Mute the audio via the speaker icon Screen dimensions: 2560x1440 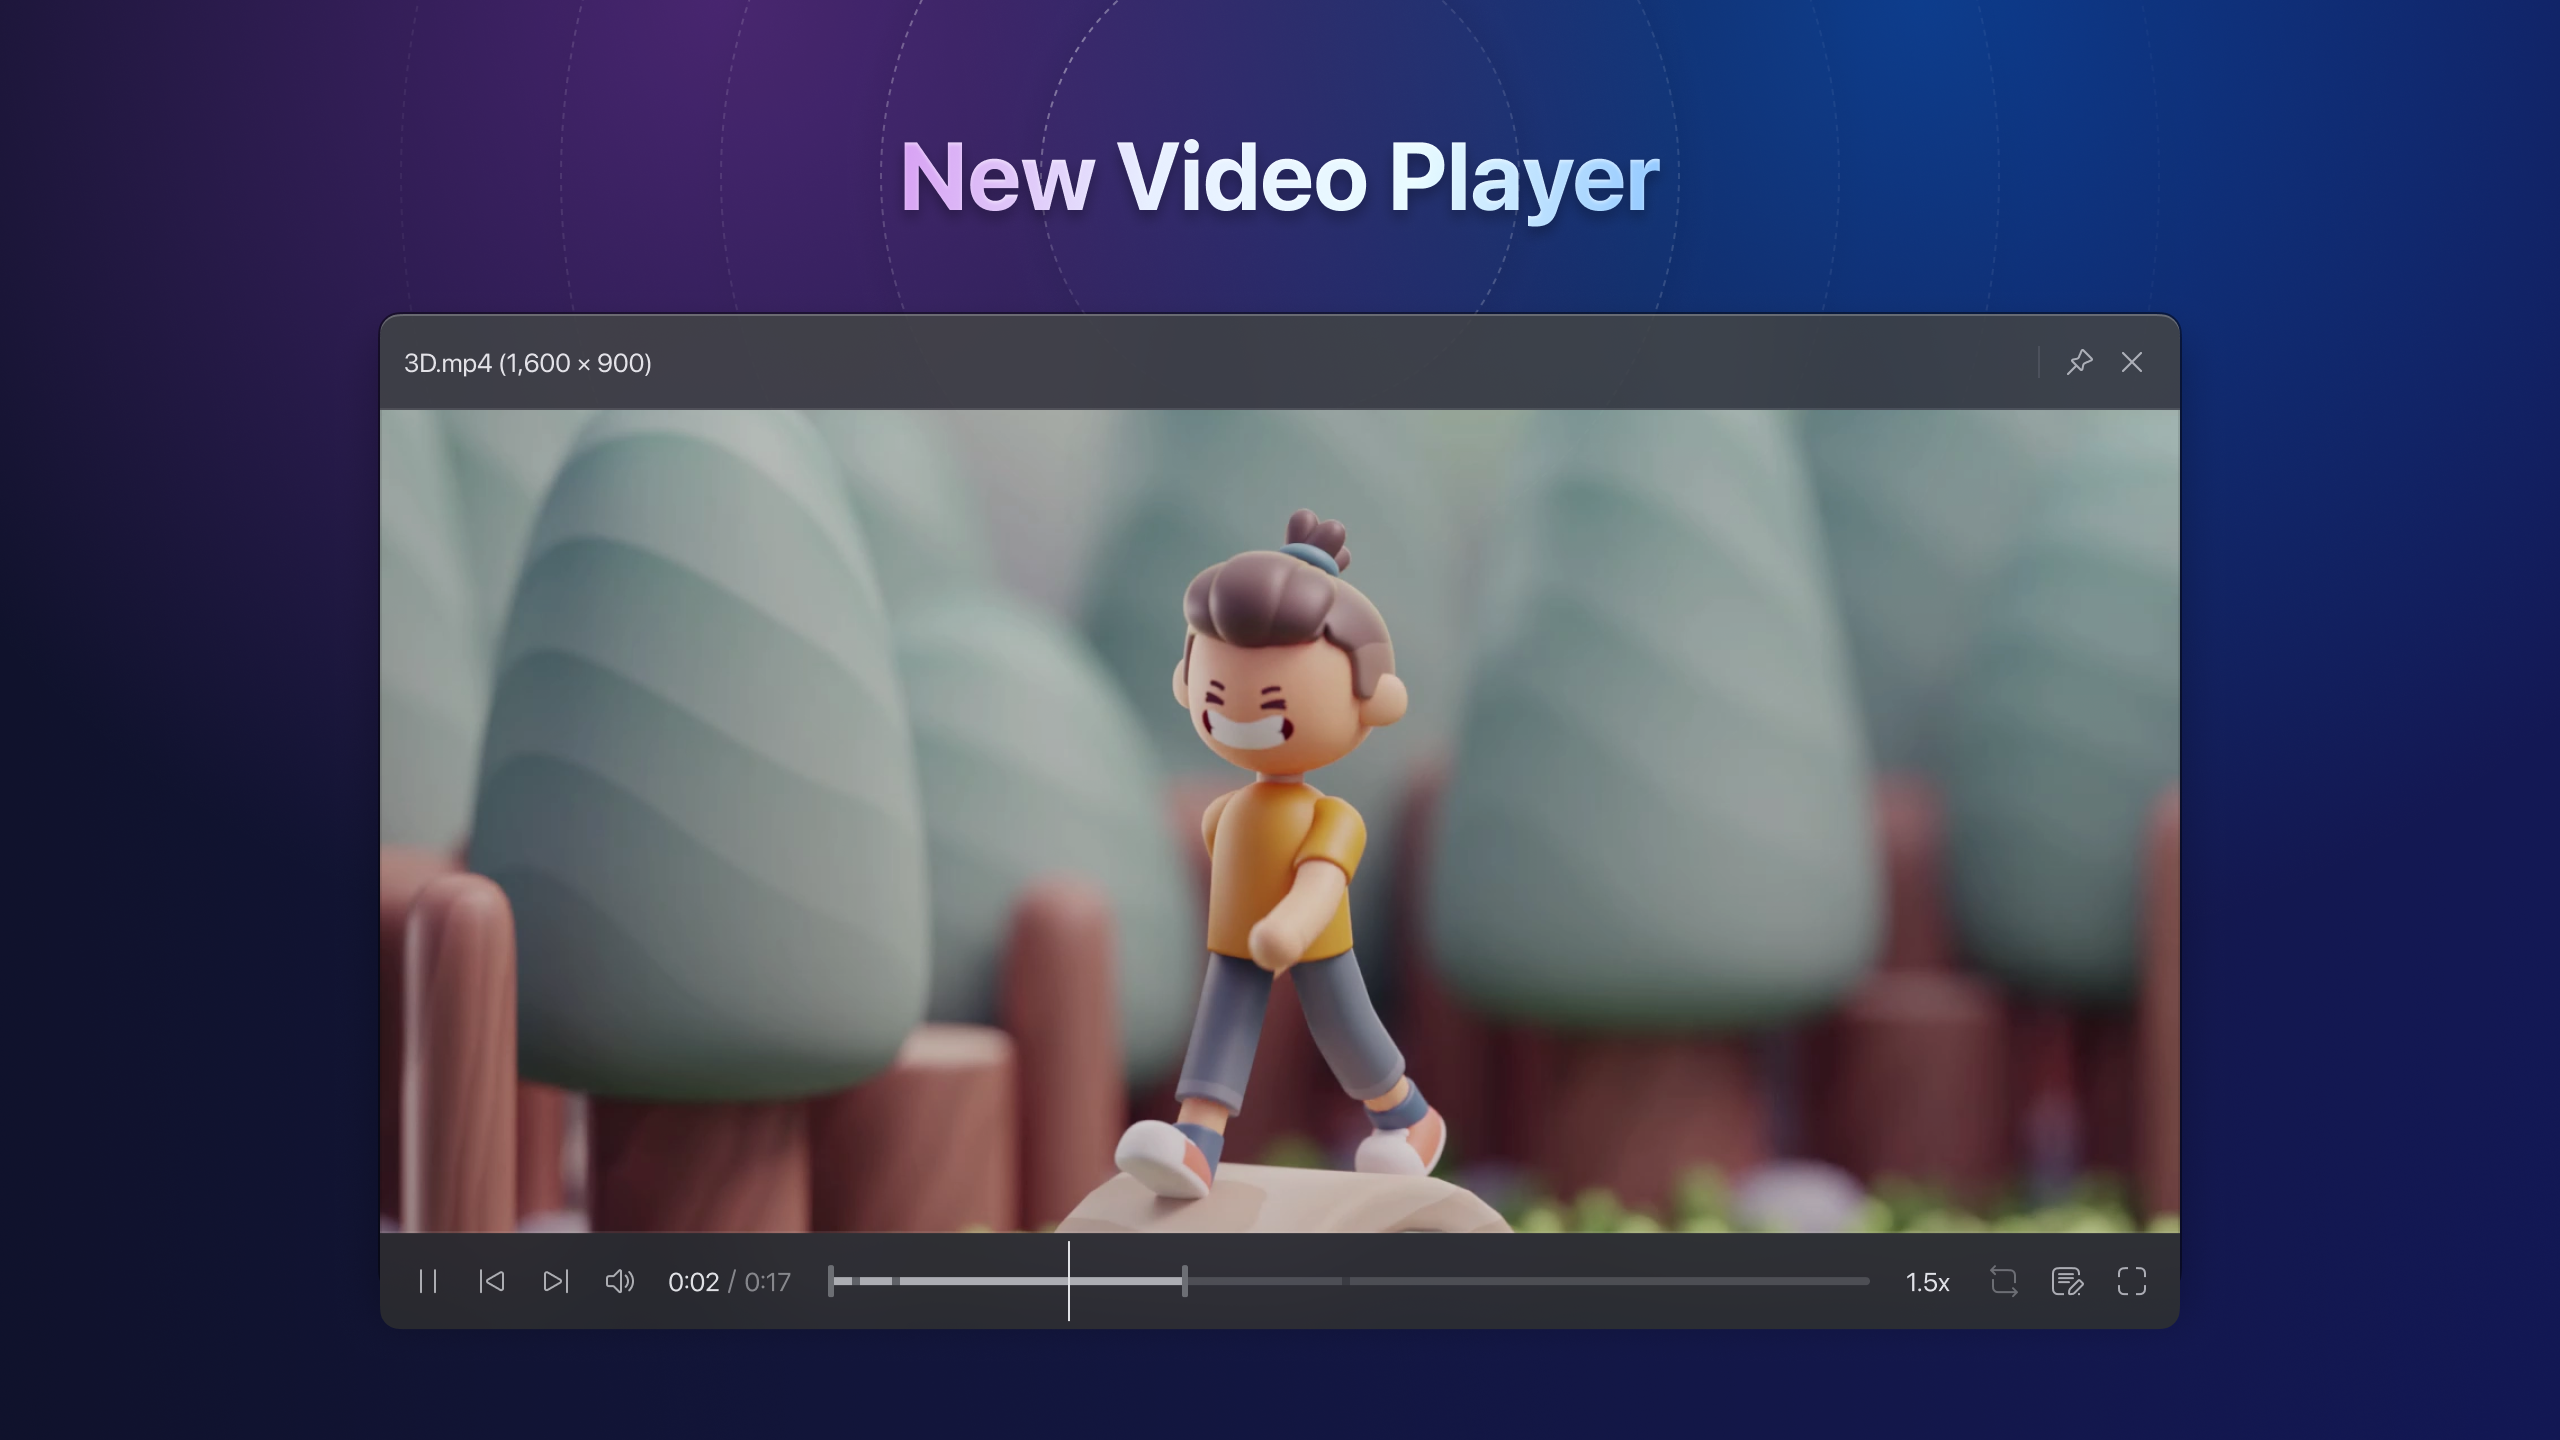coord(619,1282)
